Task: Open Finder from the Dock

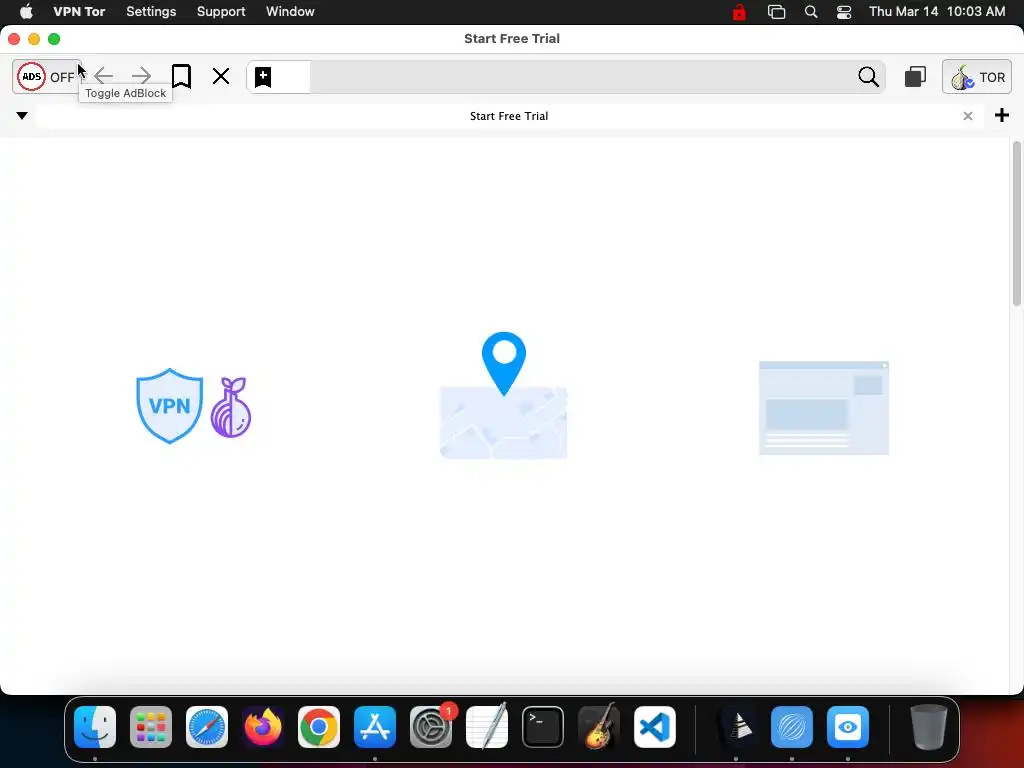Action: click(95, 727)
